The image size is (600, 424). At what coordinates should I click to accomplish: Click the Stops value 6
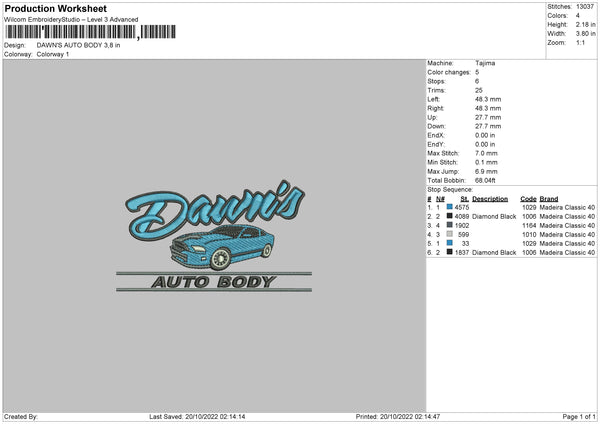click(477, 81)
